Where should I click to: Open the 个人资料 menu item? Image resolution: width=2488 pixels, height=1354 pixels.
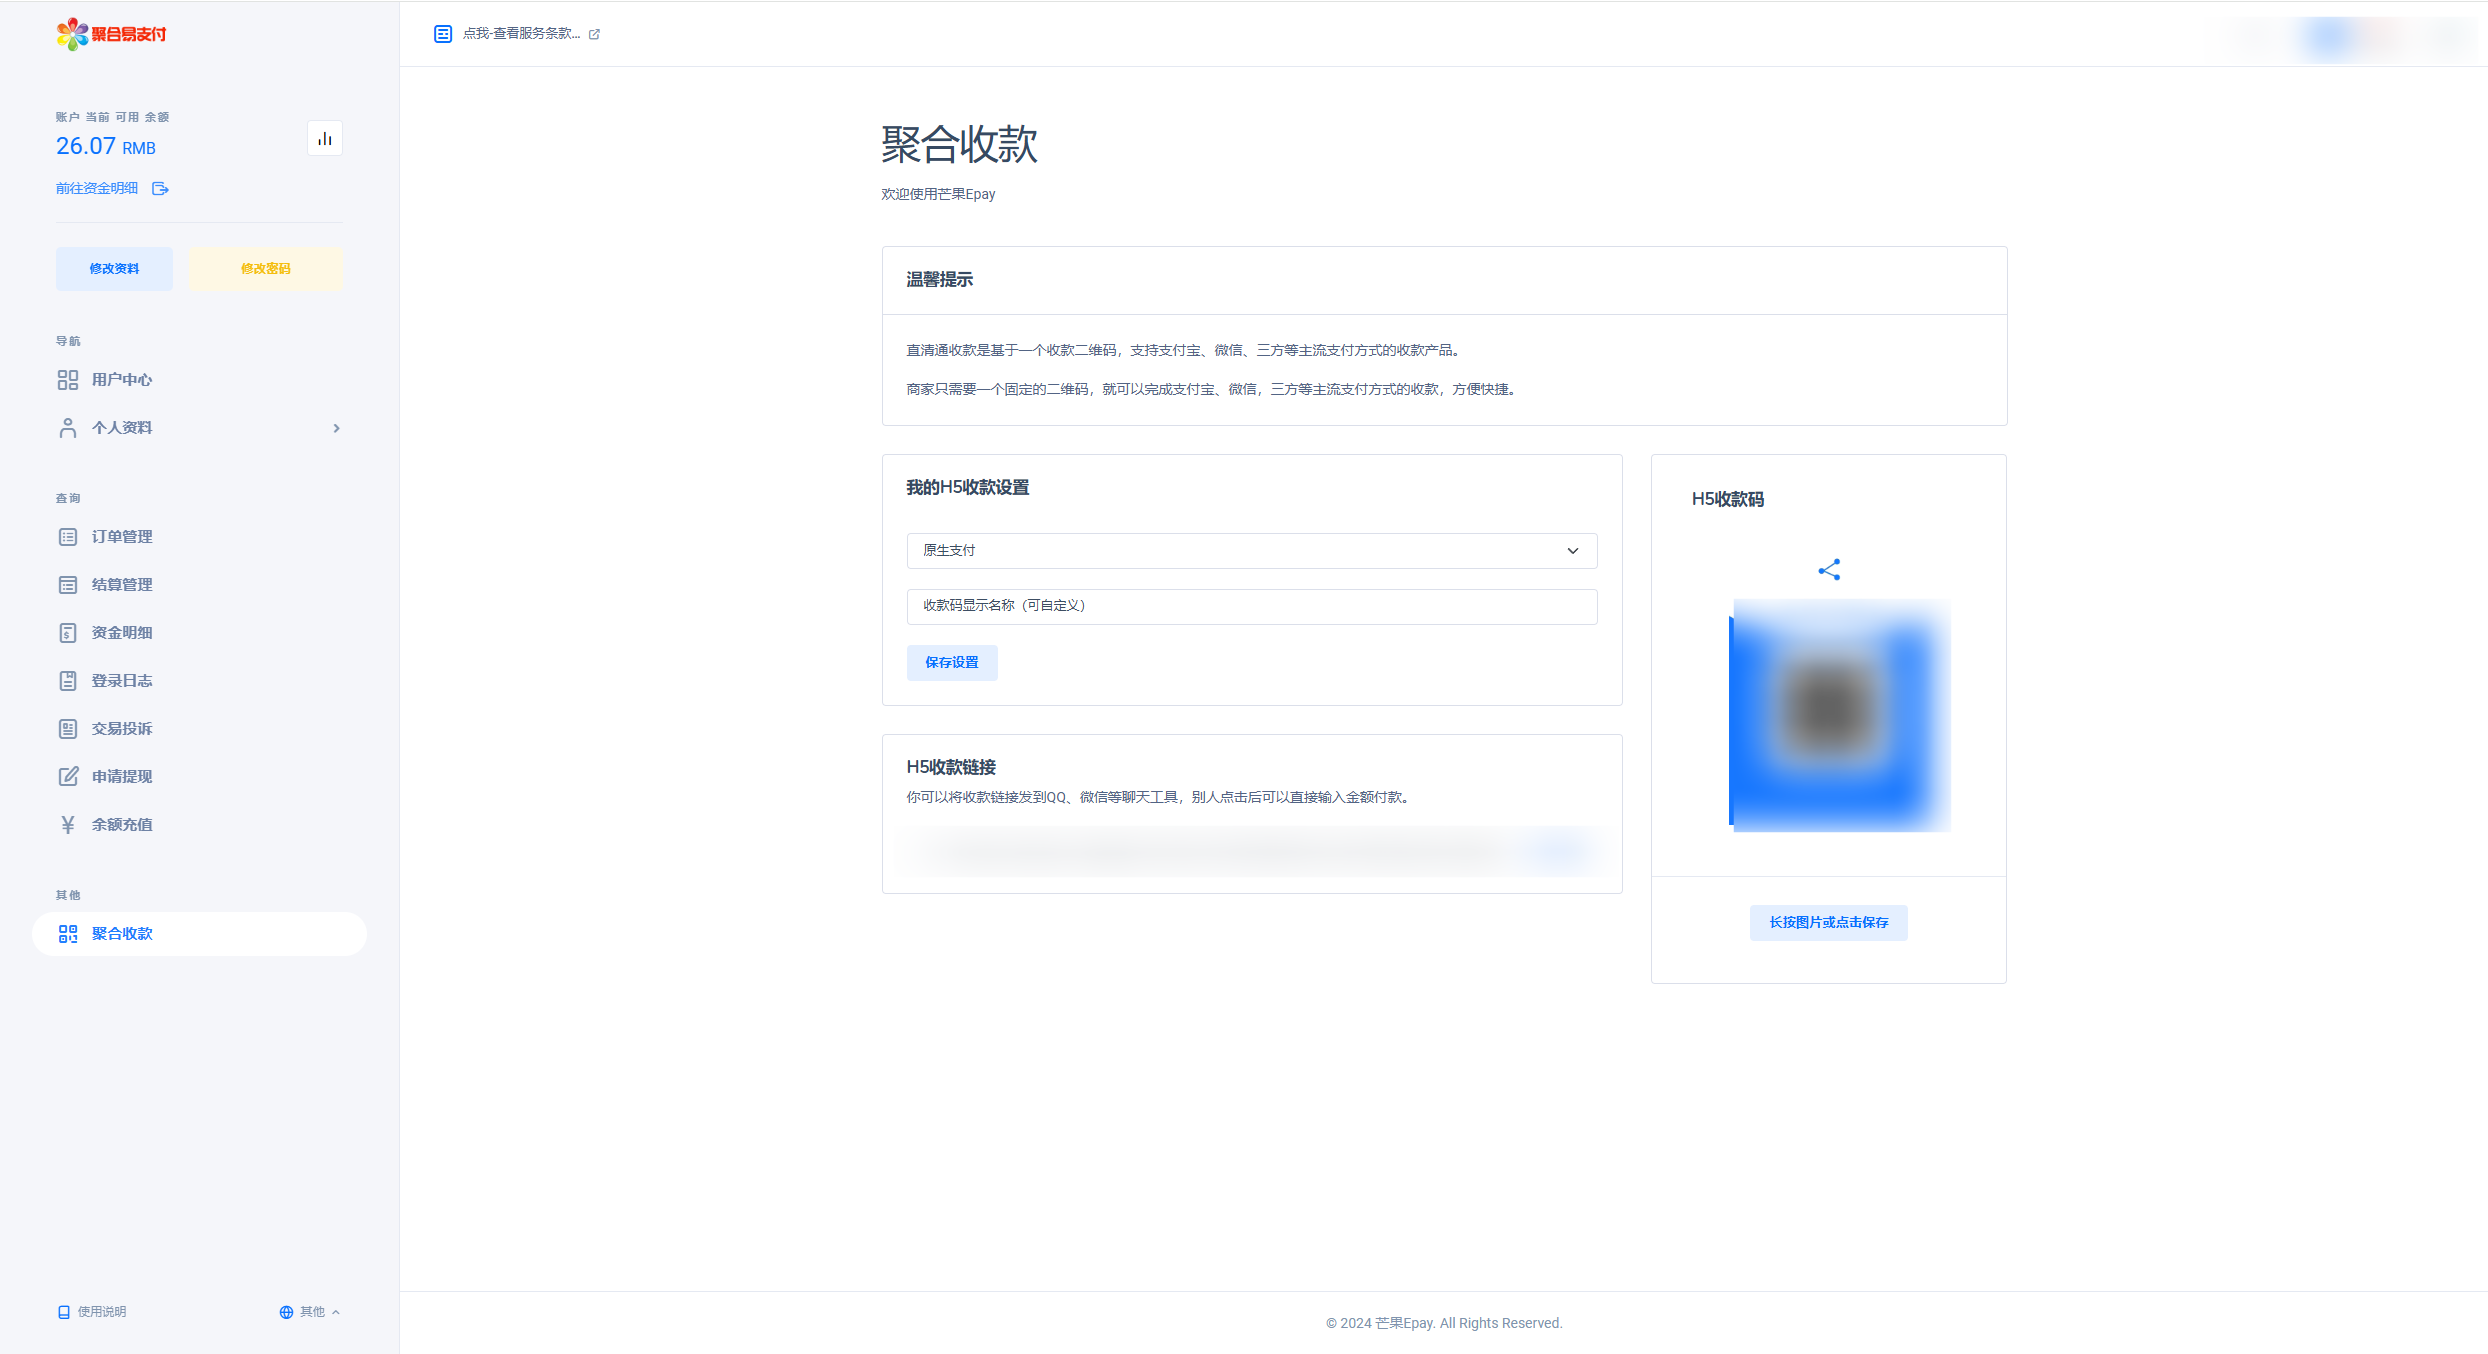click(x=199, y=428)
